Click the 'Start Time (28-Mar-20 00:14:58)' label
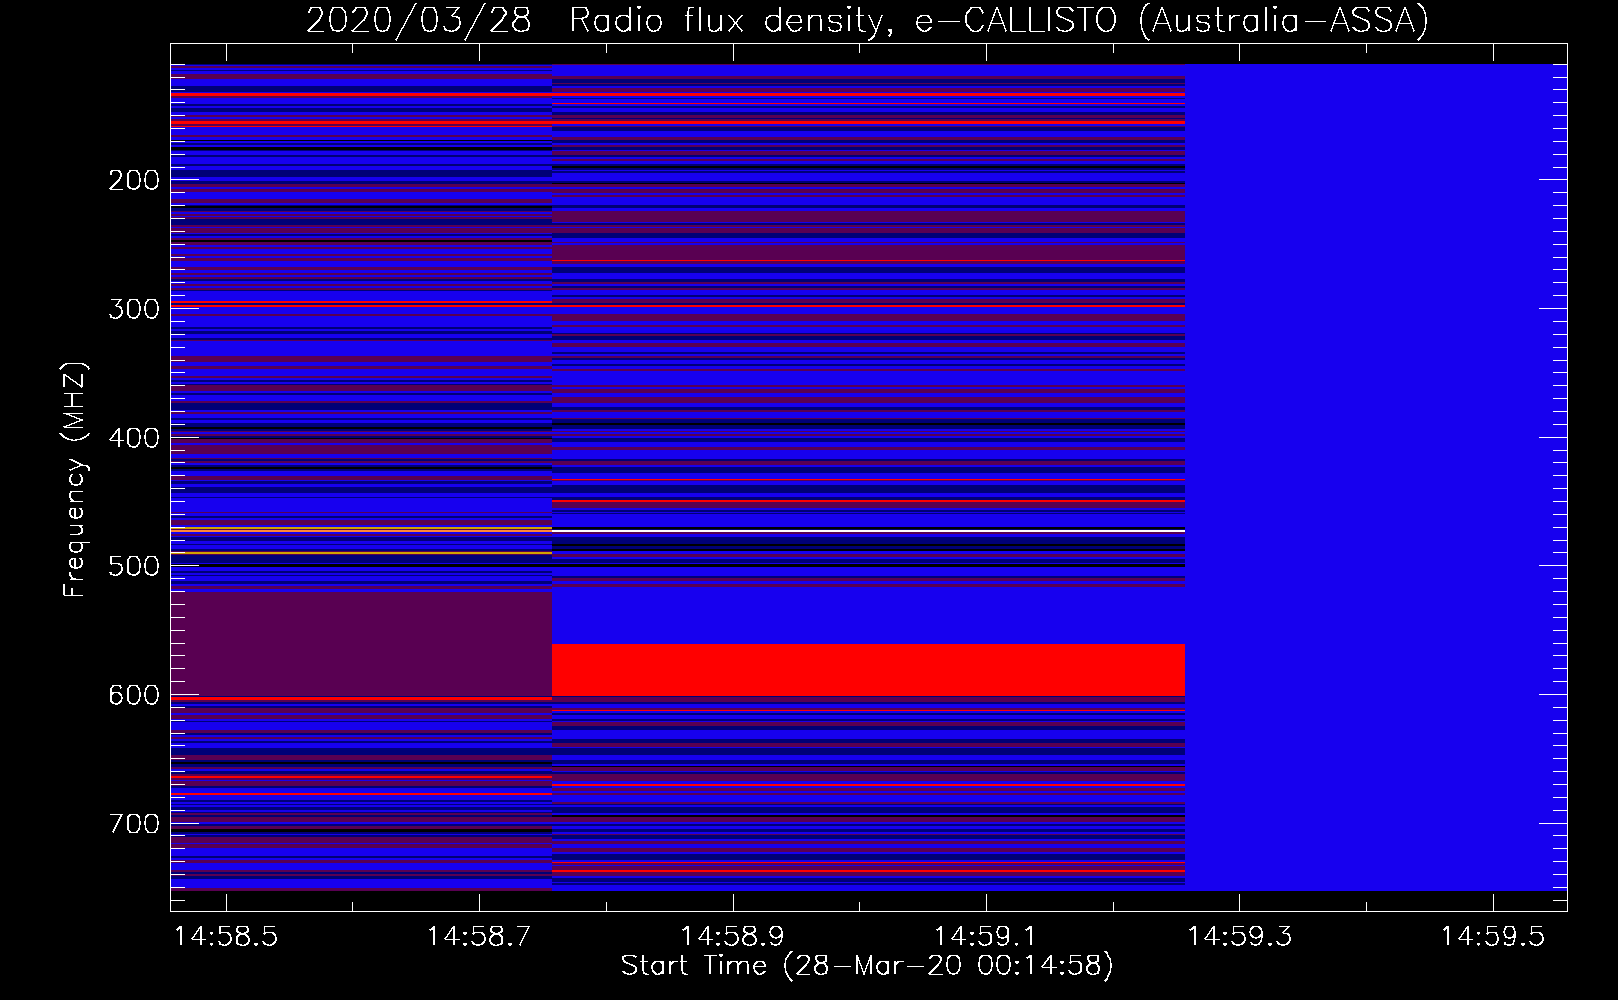The width and height of the screenshot is (1618, 1000). pos(867,966)
